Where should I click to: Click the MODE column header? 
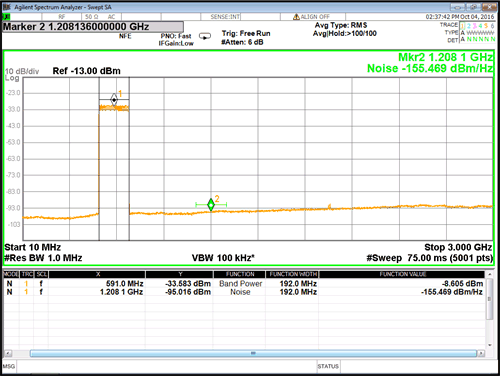click(x=11, y=274)
